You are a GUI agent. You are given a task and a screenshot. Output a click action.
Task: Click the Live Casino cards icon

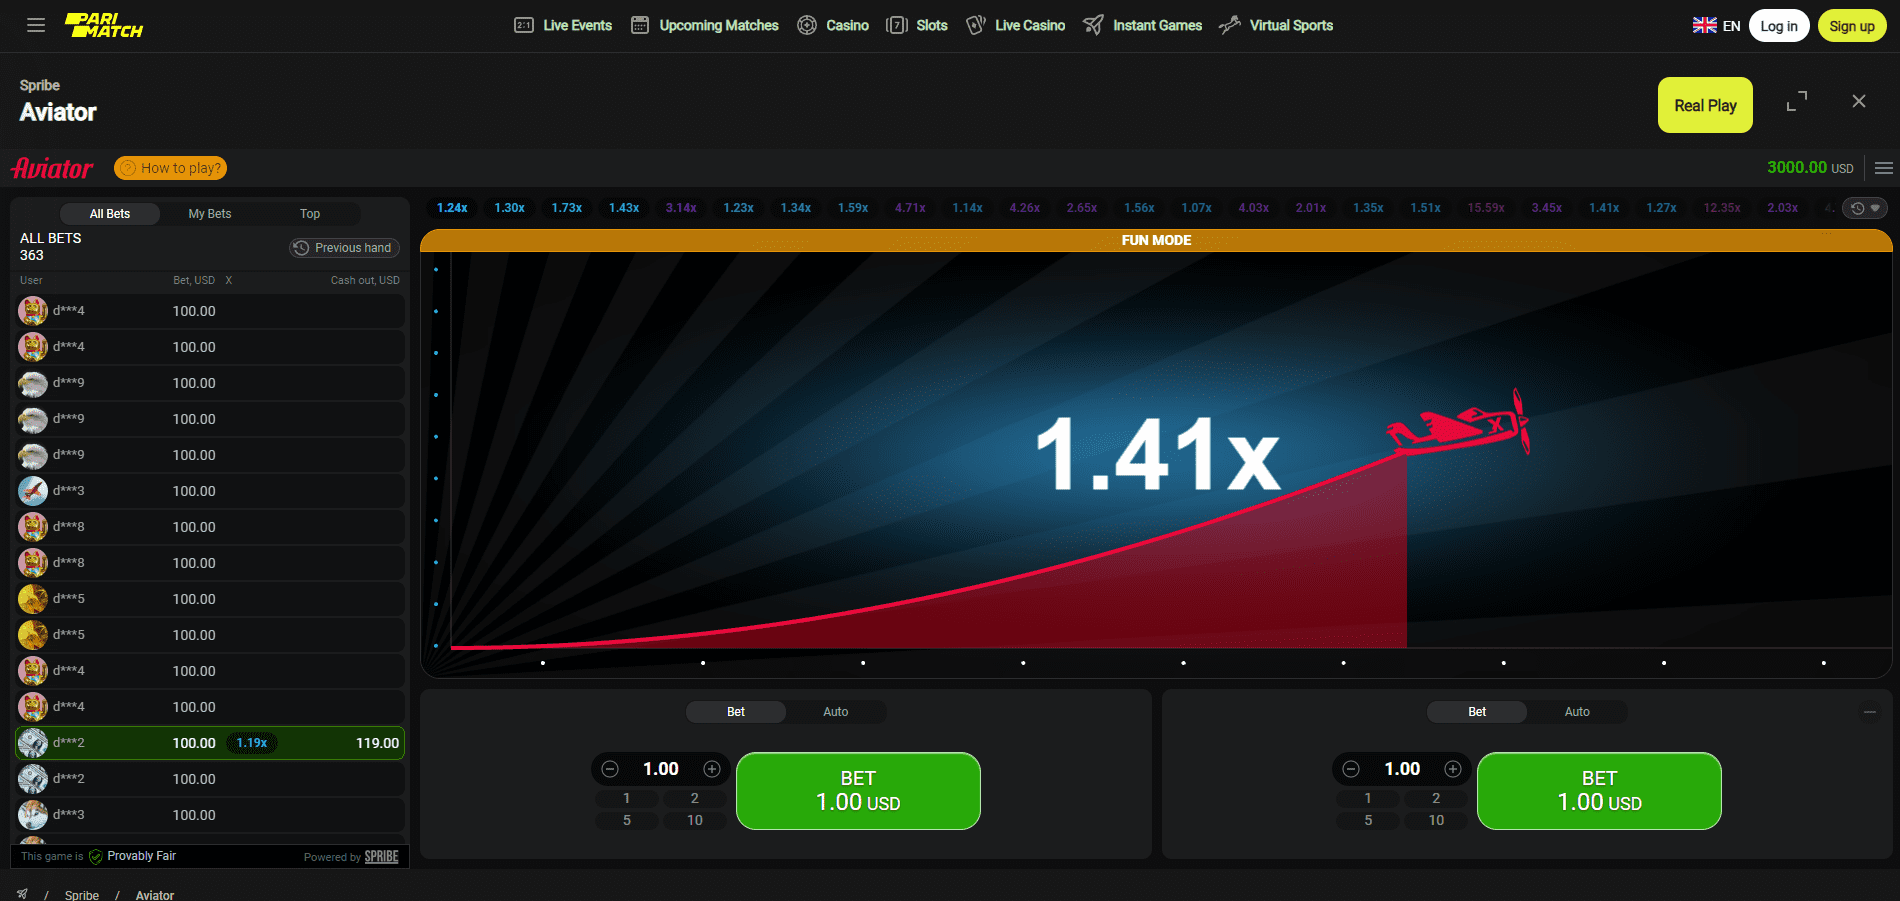[976, 25]
